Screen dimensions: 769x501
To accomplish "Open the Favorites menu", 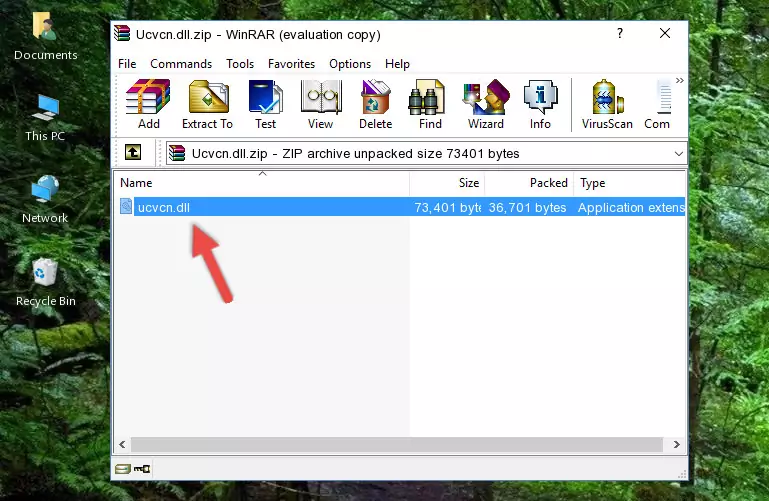I will pyautogui.click(x=291, y=64).
